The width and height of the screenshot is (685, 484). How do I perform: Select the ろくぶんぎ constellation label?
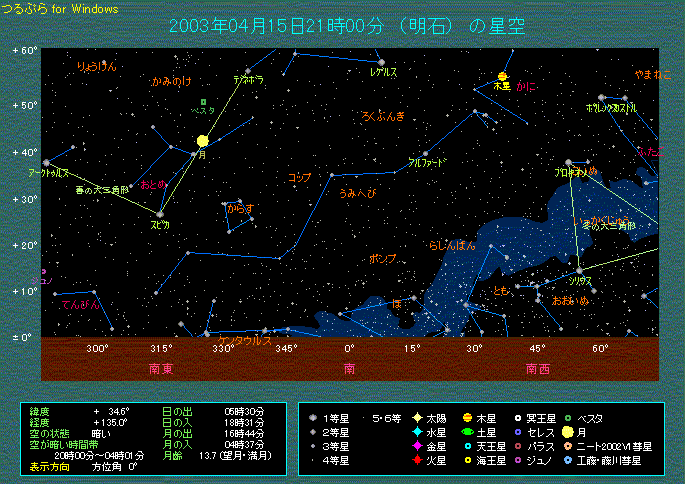point(383,116)
